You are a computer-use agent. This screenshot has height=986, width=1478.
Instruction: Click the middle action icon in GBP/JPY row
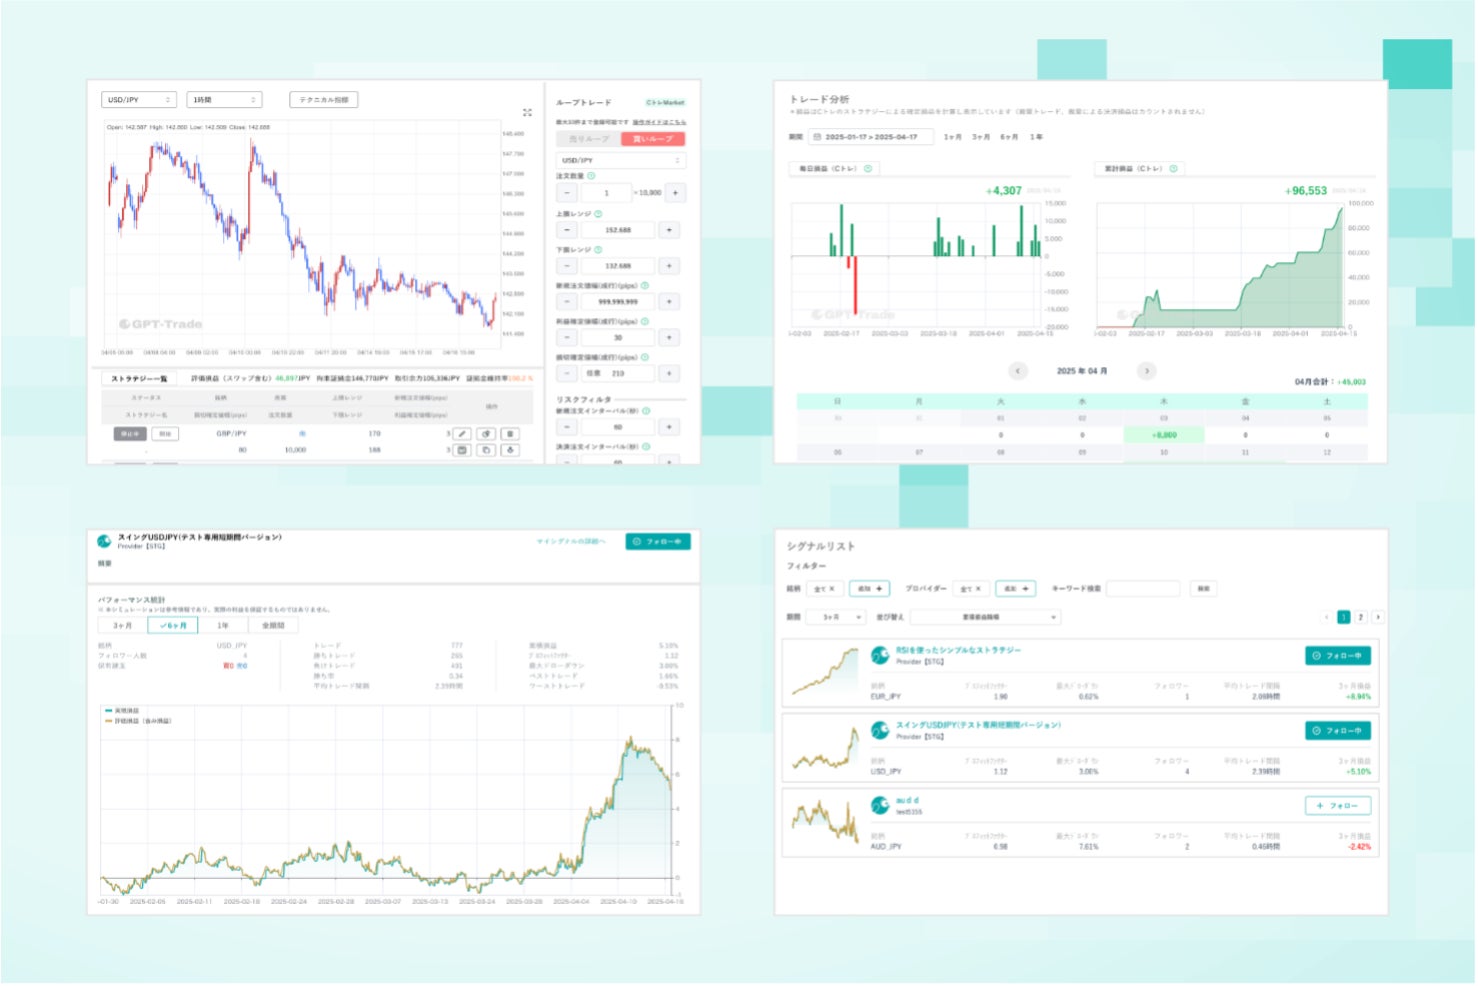click(486, 434)
